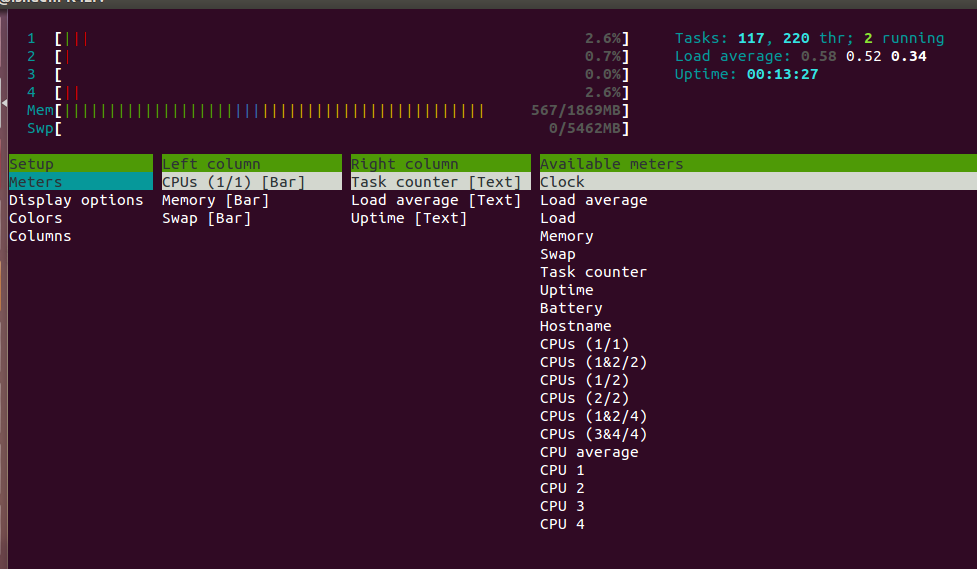The height and width of the screenshot is (569, 977).
Task: Choose CPU 4 from Available meters
Action: coord(562,525)
